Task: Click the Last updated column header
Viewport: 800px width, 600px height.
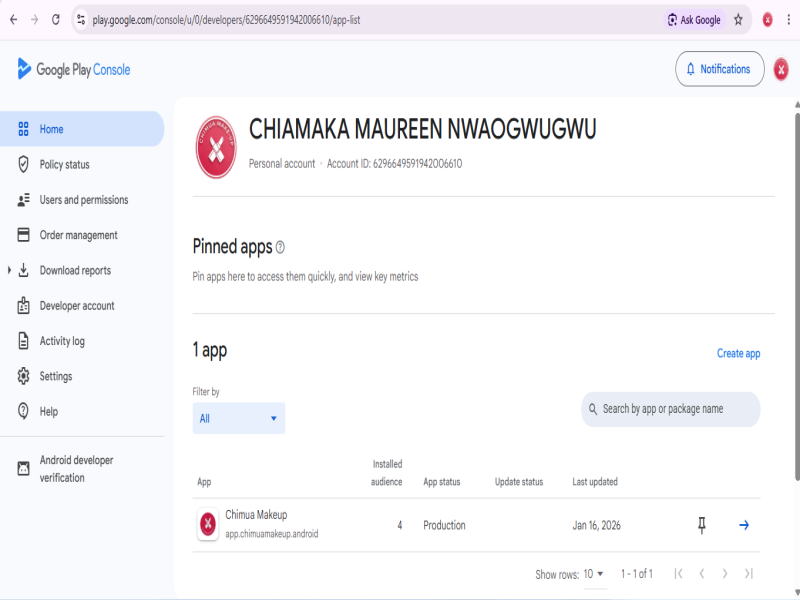Action: [595, 482]
